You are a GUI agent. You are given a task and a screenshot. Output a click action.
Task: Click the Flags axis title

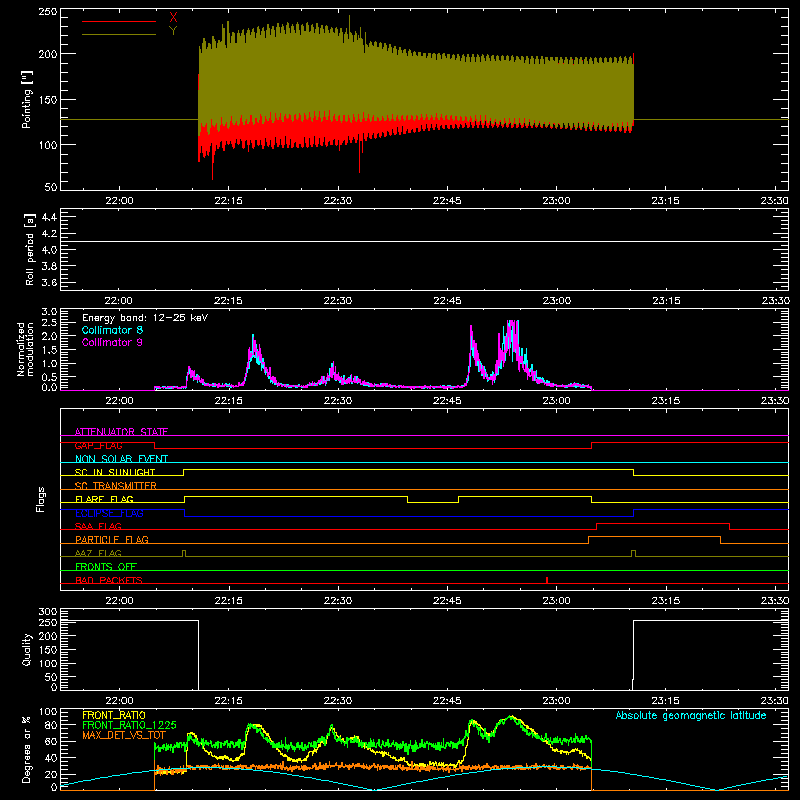pos(41,499)
